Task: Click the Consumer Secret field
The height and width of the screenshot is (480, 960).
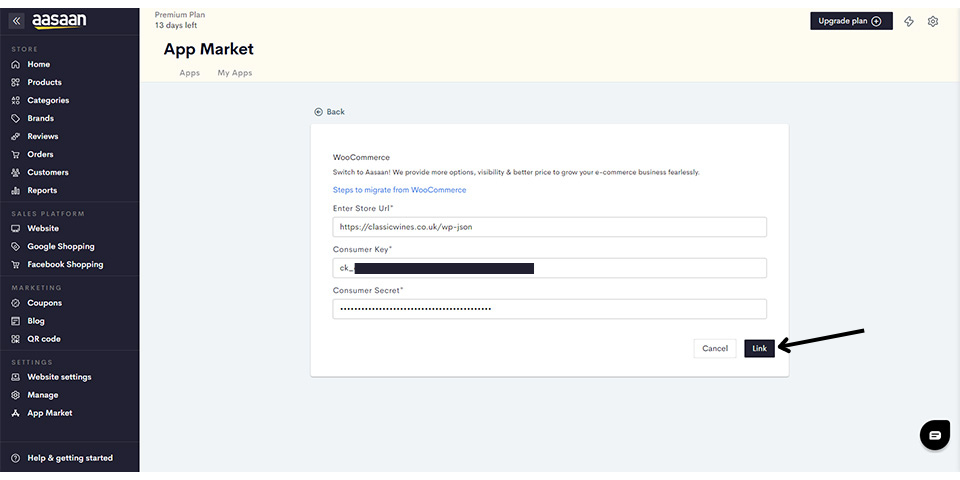Action: pos(549,309)
